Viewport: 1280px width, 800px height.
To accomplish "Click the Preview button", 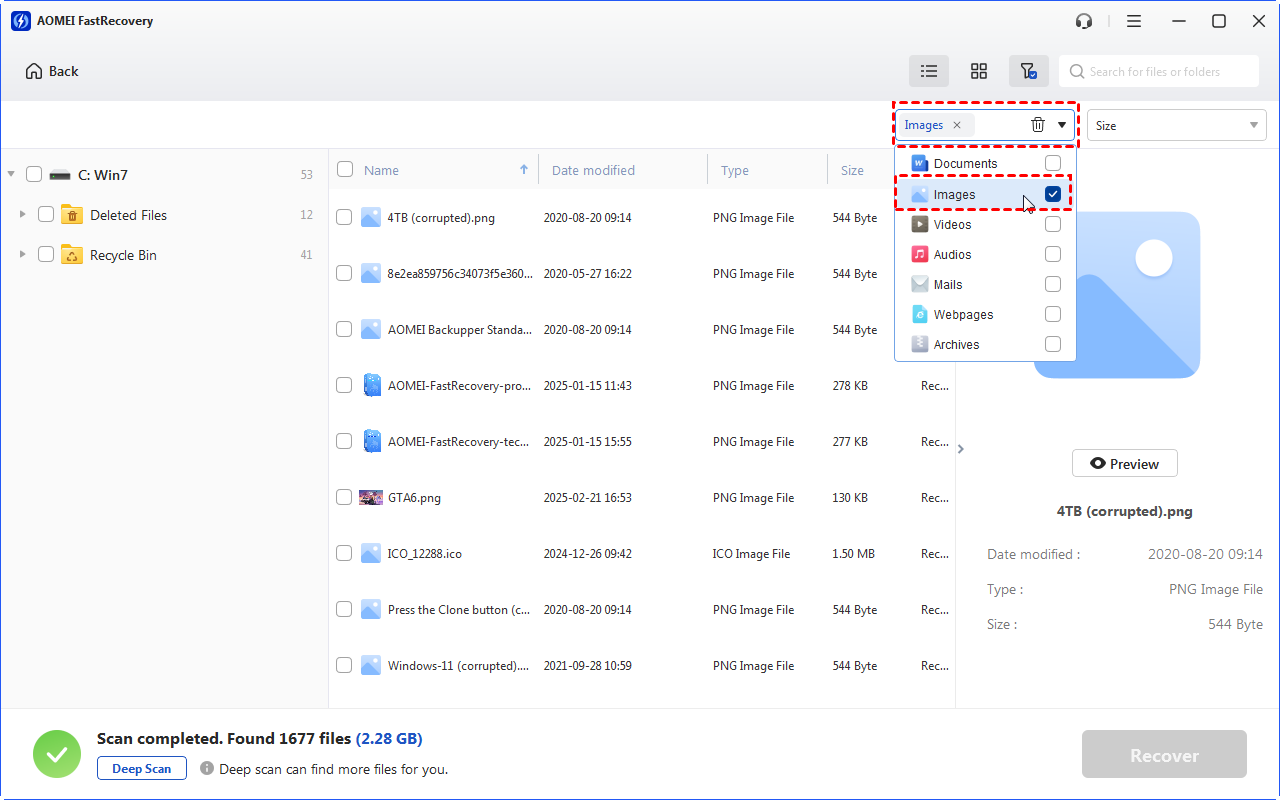I will click(1124, 464).
